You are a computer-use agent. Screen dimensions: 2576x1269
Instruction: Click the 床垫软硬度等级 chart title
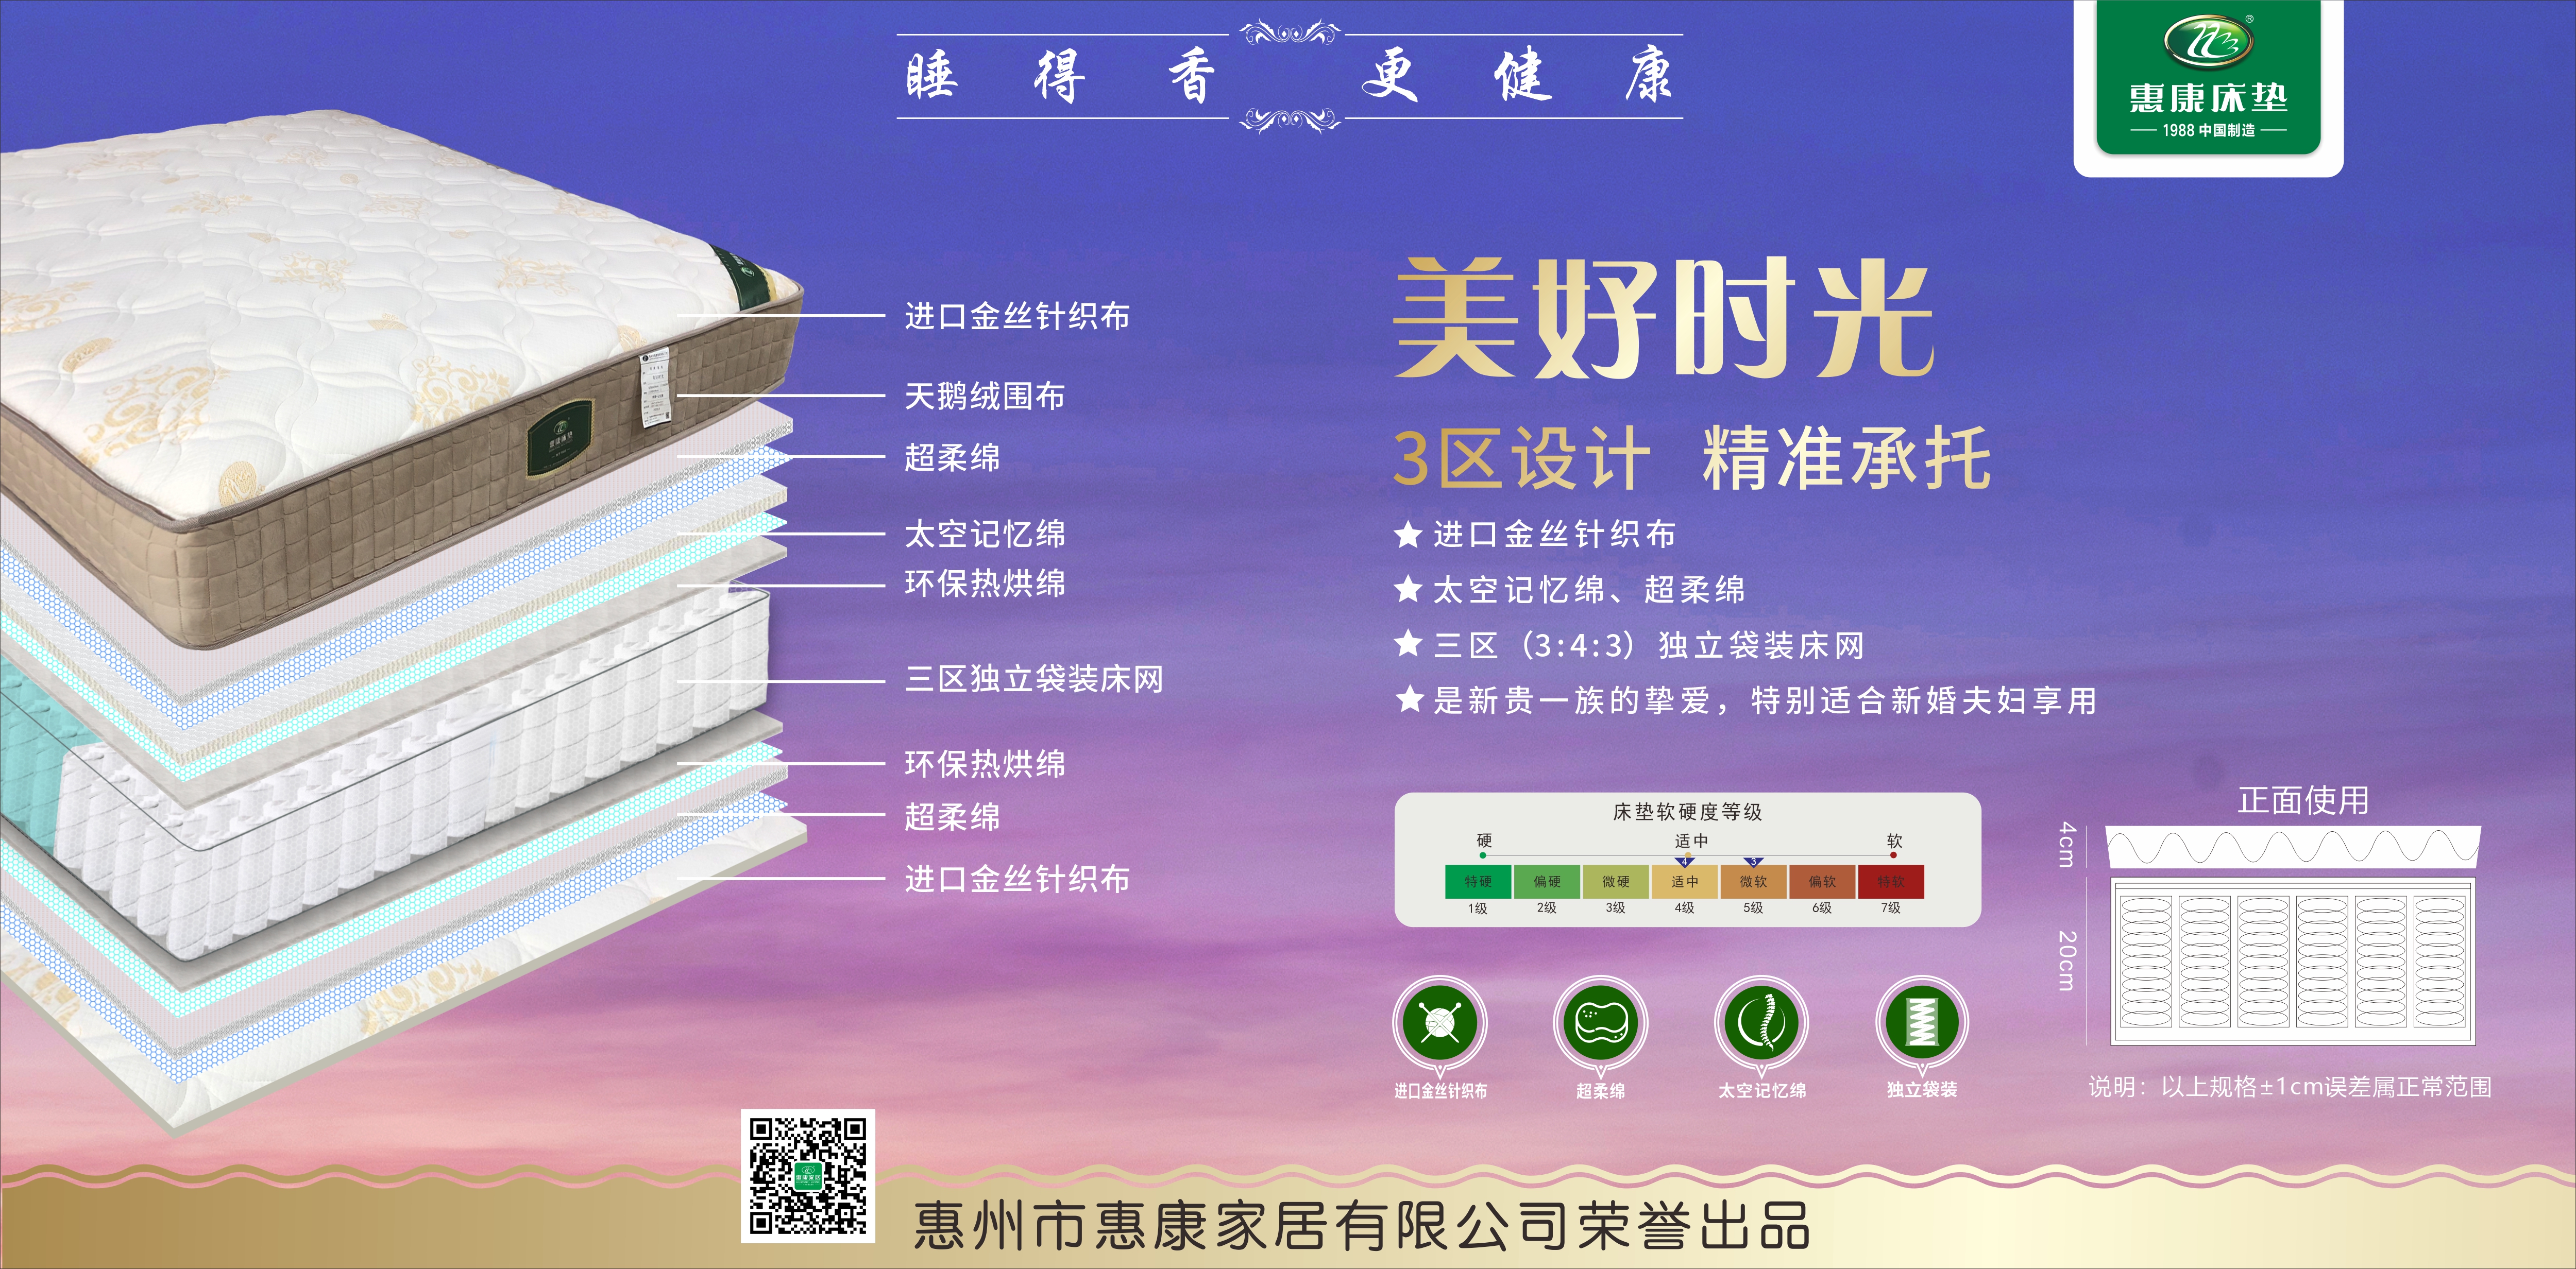click(x=1687, y=812)
